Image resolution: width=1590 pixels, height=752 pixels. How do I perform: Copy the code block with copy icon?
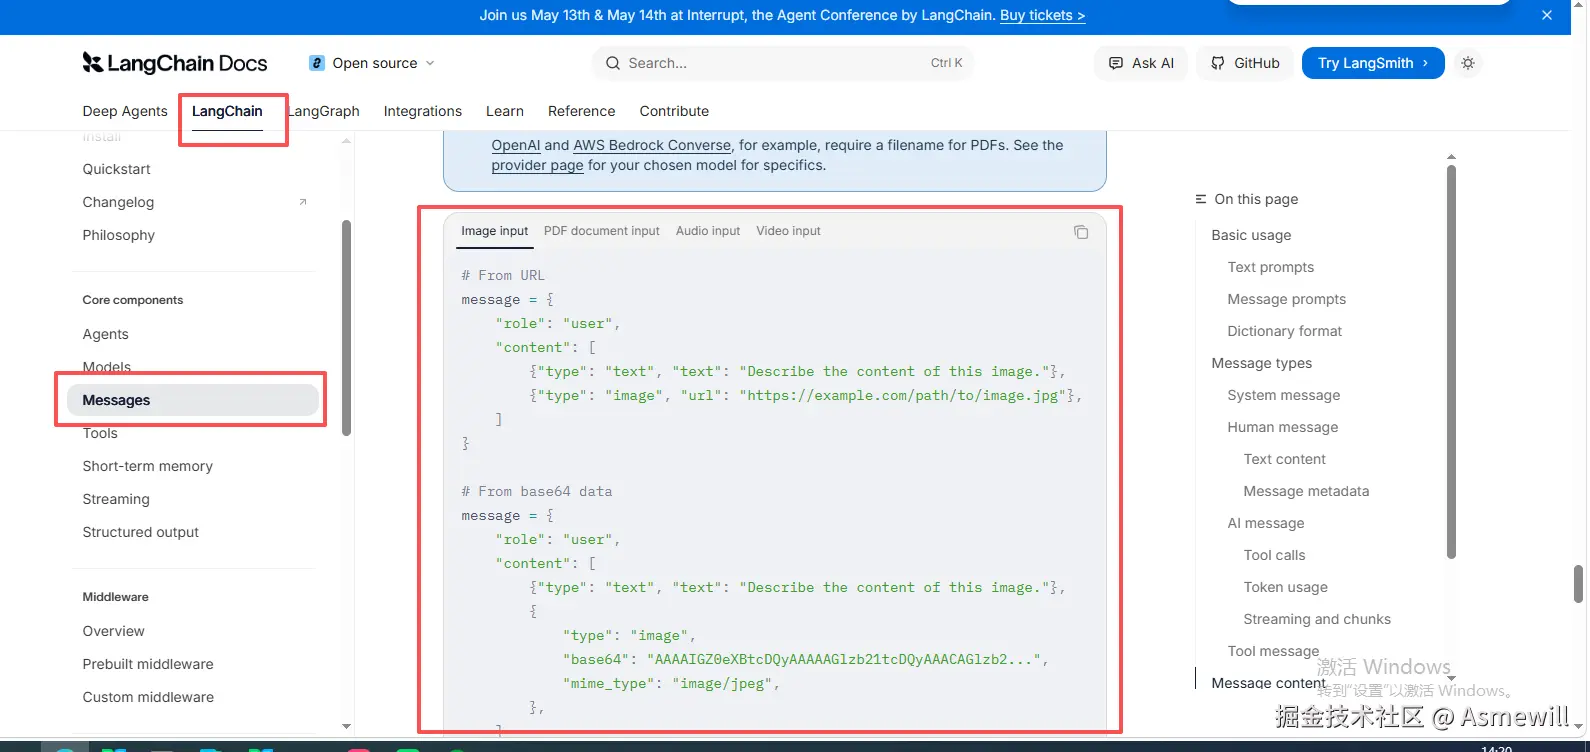click(1081, 232)
